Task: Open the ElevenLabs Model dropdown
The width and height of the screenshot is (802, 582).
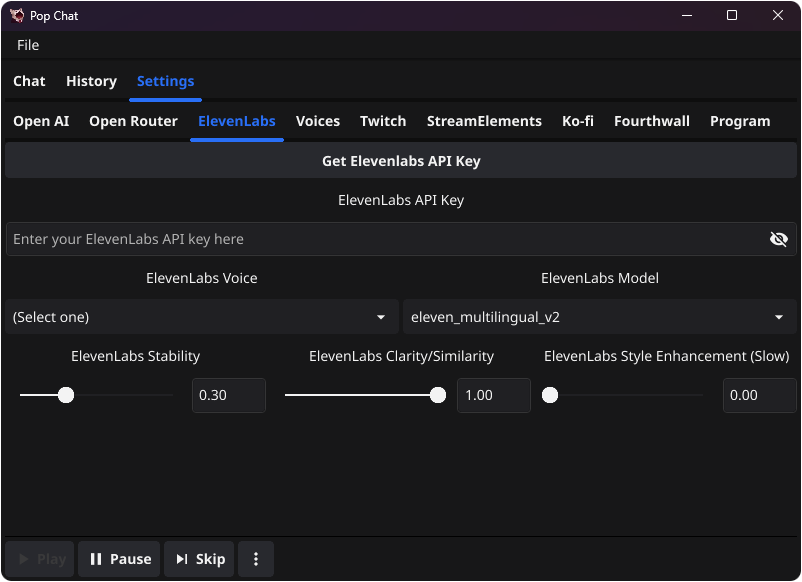Action: (x=600, y=316)
